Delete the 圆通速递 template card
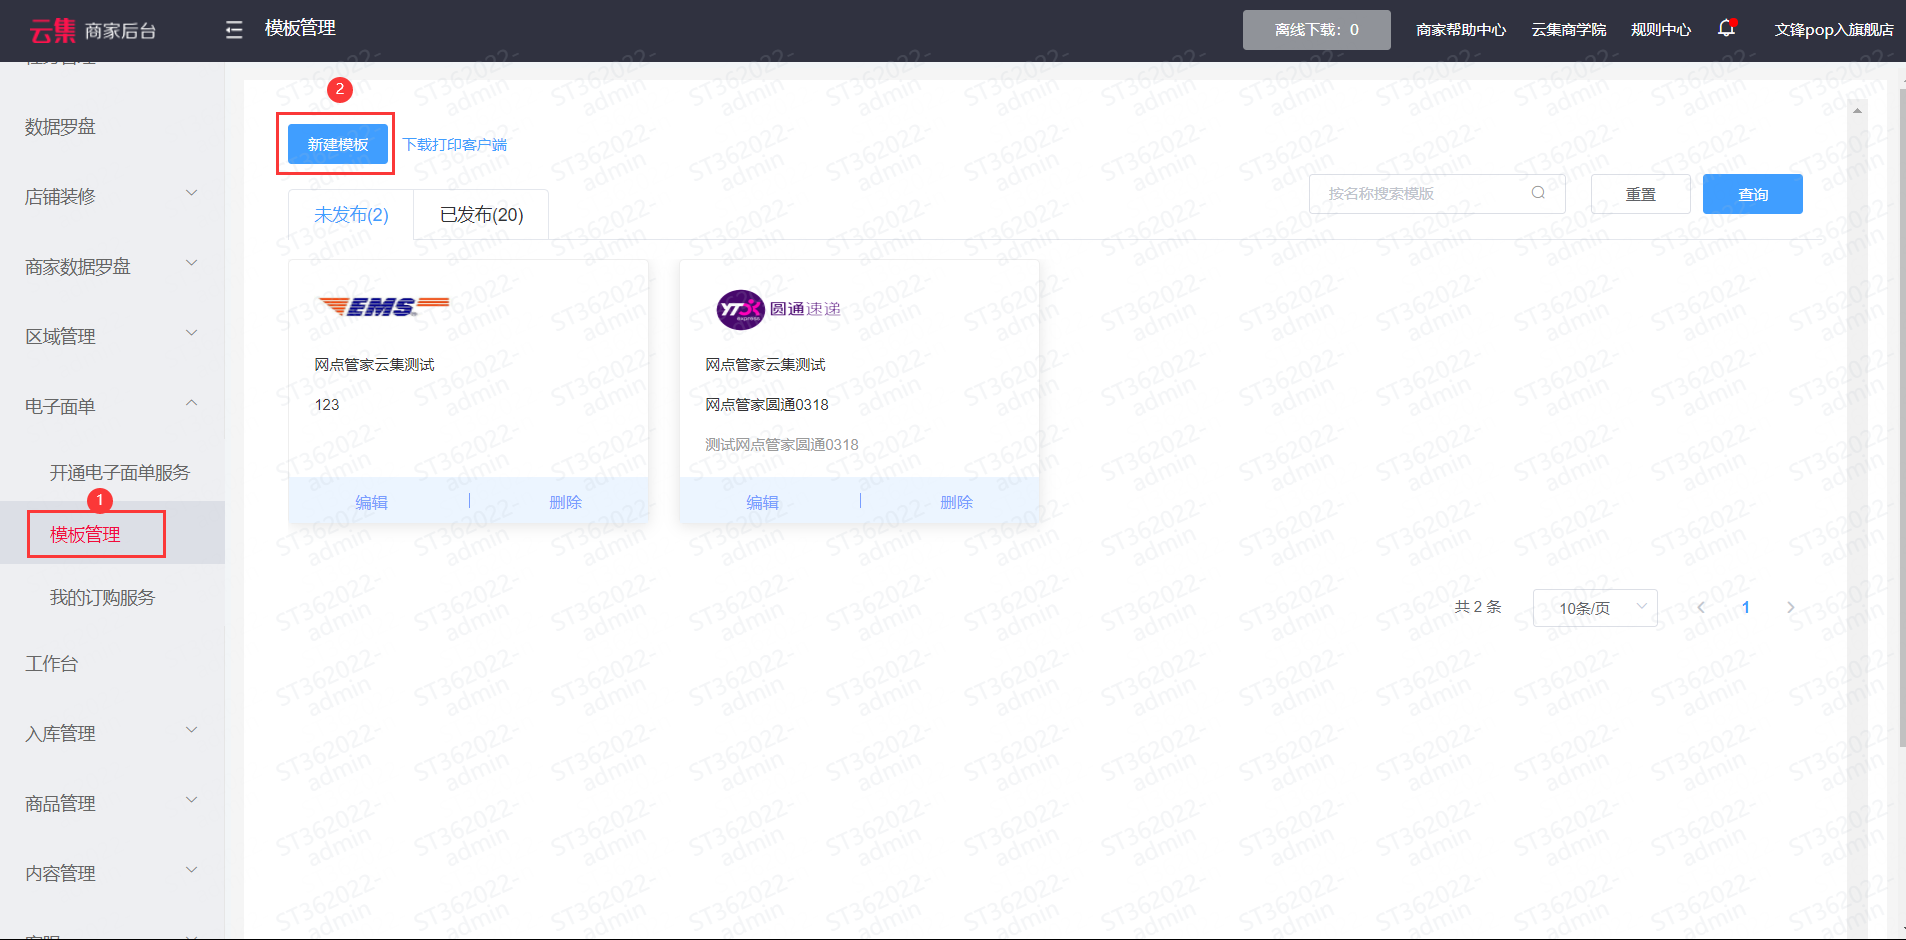Screen dimensions: 1906x940 pos(957,502)
